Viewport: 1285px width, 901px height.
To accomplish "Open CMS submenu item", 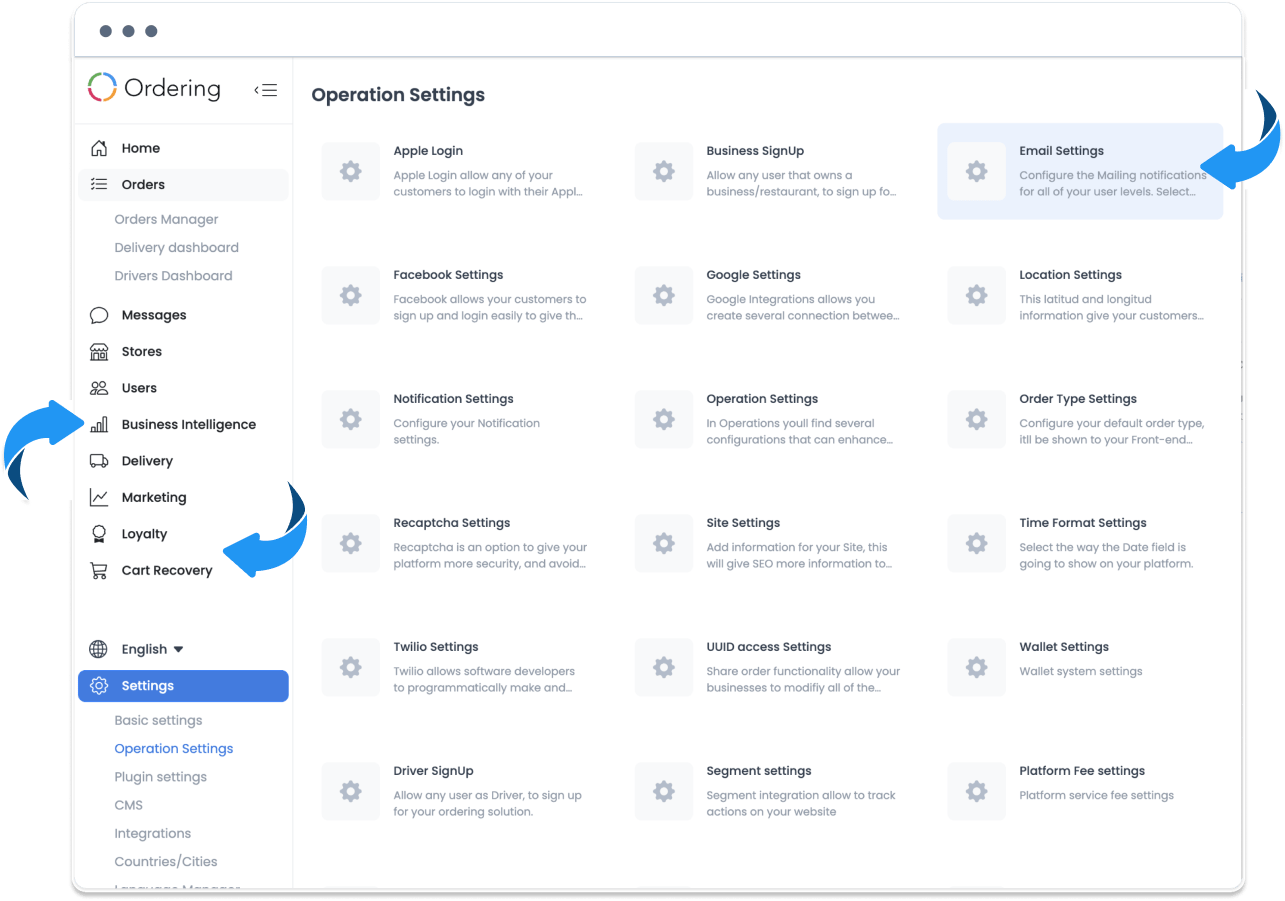I will click(128, 804).
